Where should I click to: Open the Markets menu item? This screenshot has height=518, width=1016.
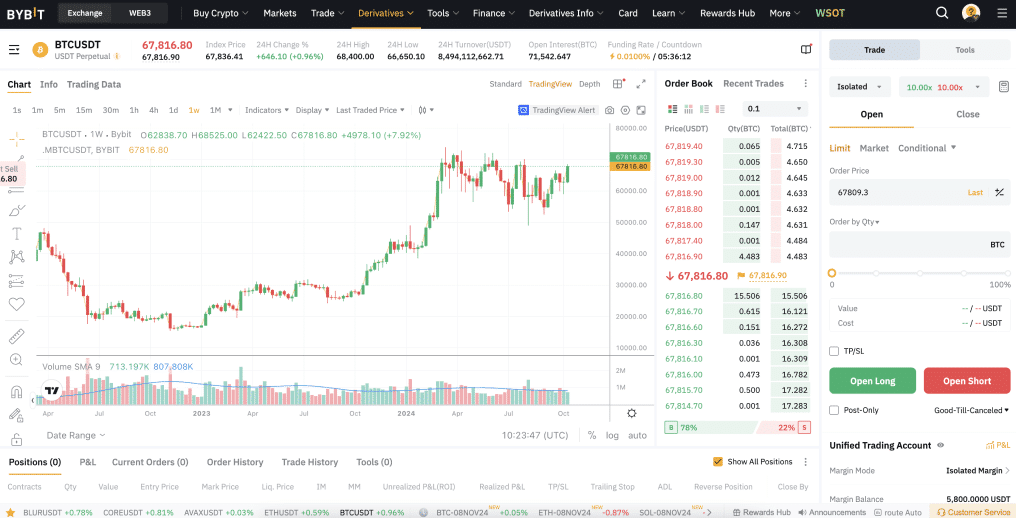tap(280, 13)
